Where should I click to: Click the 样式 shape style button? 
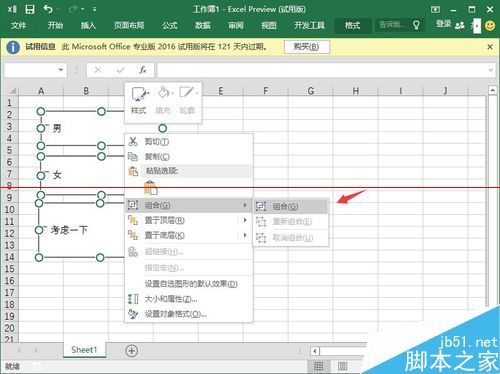tap(139, 100)
